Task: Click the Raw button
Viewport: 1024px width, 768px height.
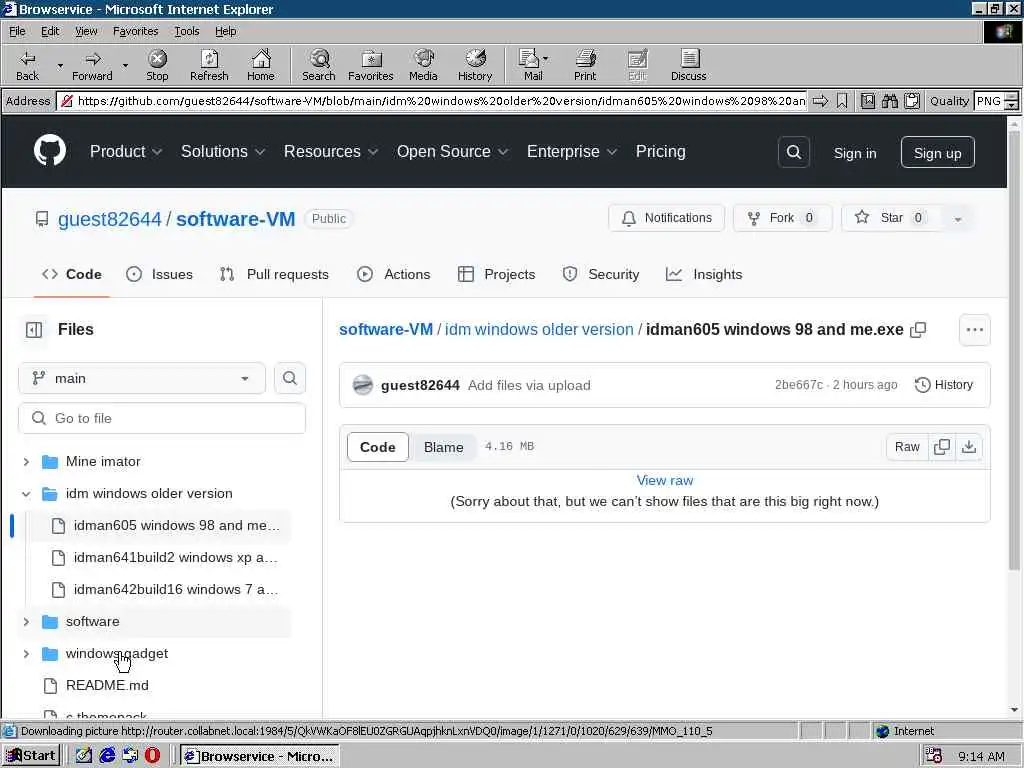Action: point(907,447)
